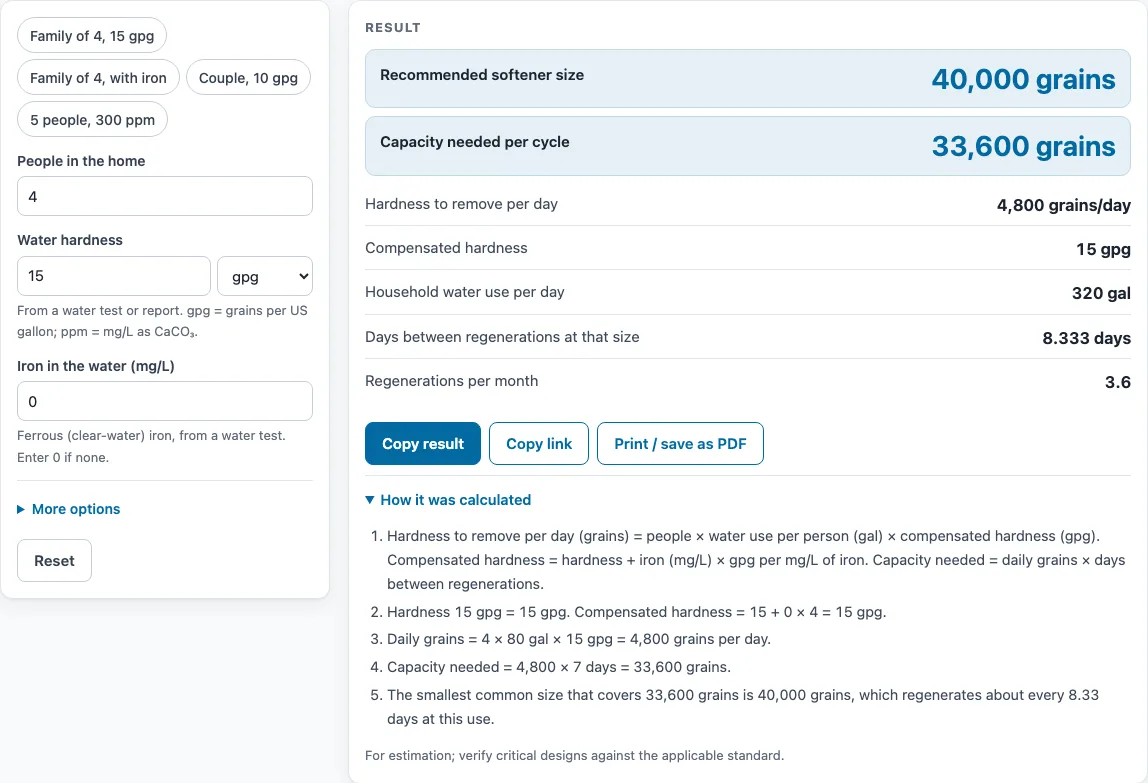Click the 320 gal water use value
The image size is (1148, 783).
[1101, 293]
